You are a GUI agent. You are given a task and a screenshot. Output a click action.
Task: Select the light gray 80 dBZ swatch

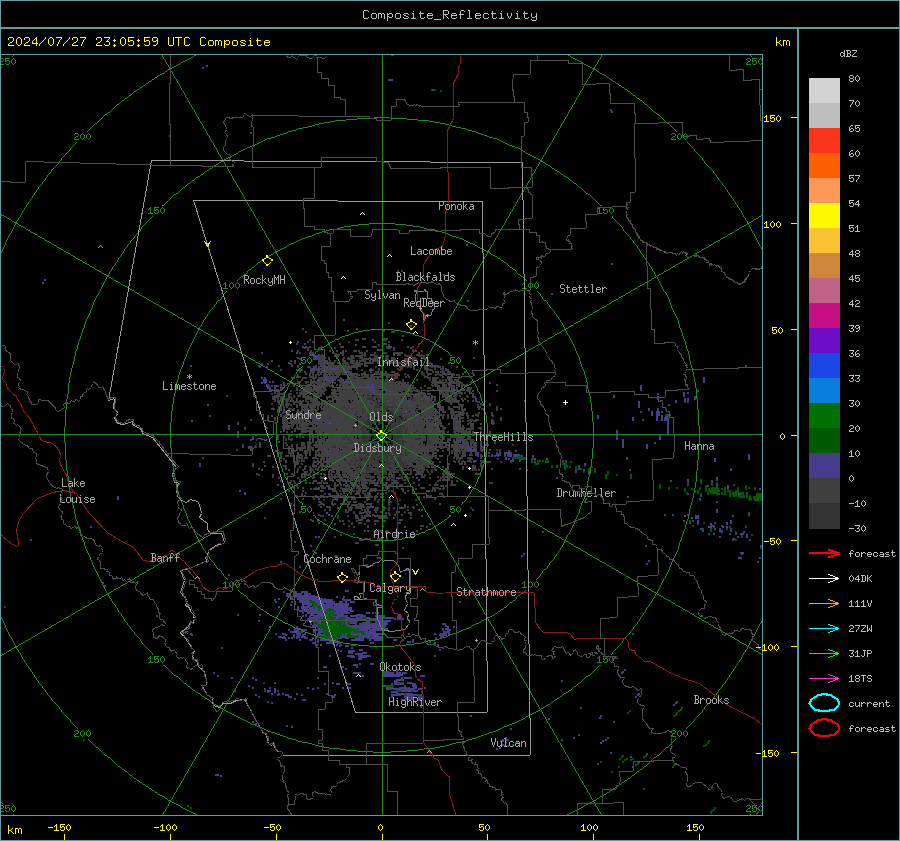click(x=824, y=90)
